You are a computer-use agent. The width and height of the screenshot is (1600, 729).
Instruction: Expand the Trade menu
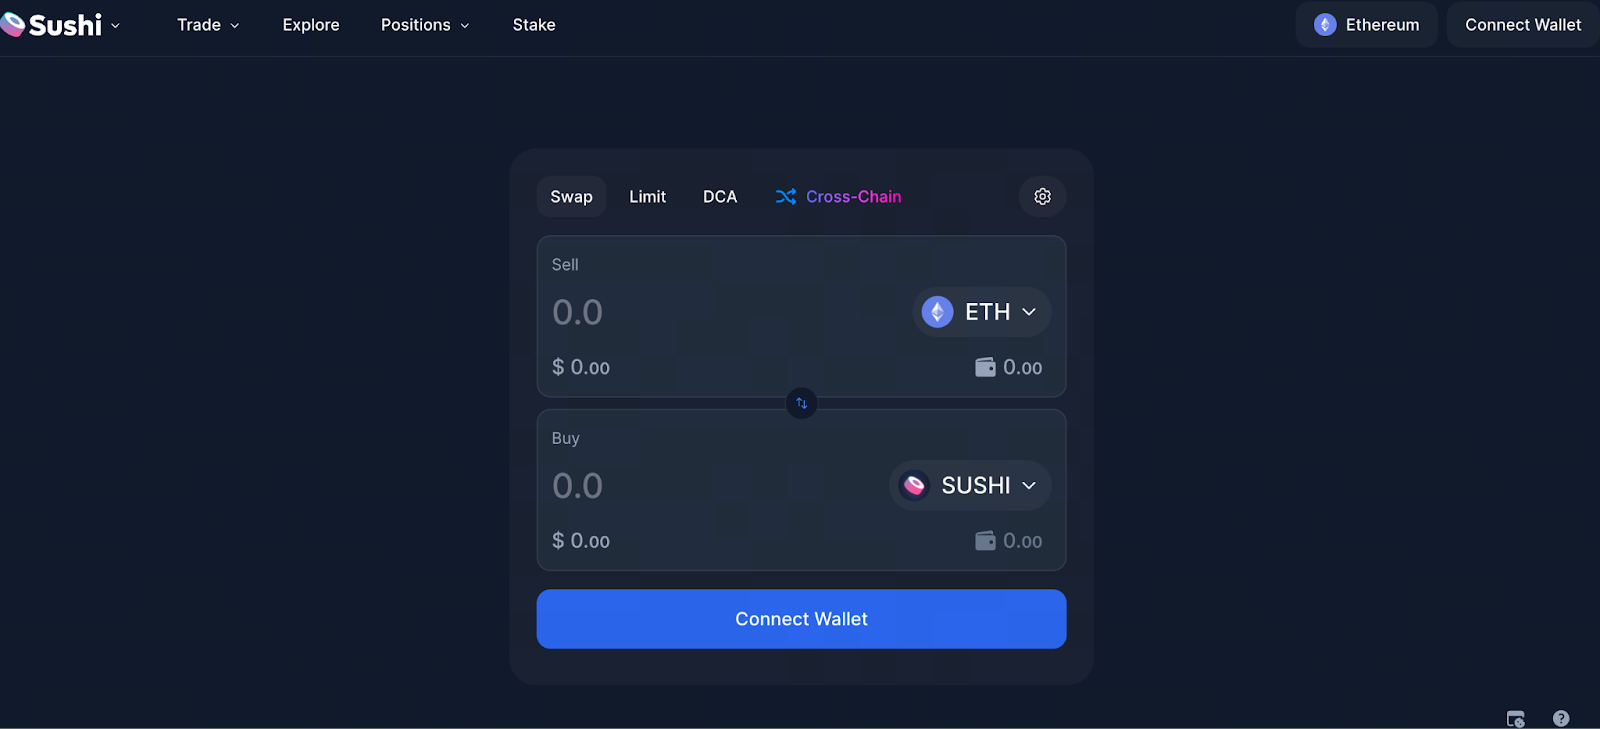coord(208,25)
